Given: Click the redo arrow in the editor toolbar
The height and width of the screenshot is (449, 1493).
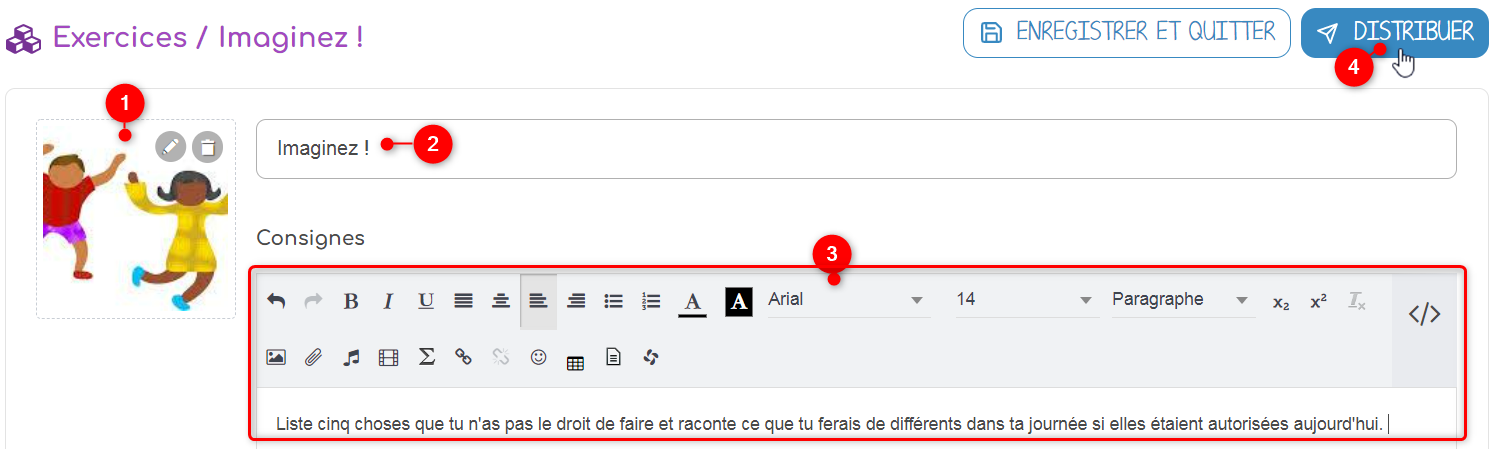Looking at the screenshot, I should point(313,301).
